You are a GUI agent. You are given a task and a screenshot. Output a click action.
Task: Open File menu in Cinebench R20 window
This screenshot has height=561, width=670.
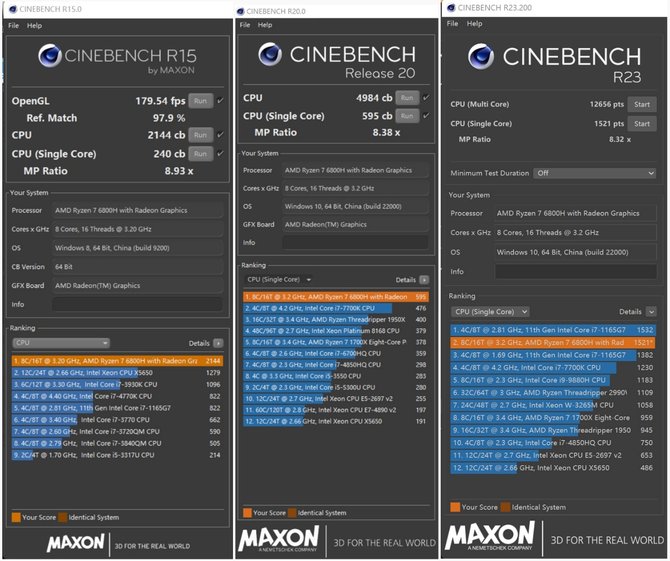(245, 25)
